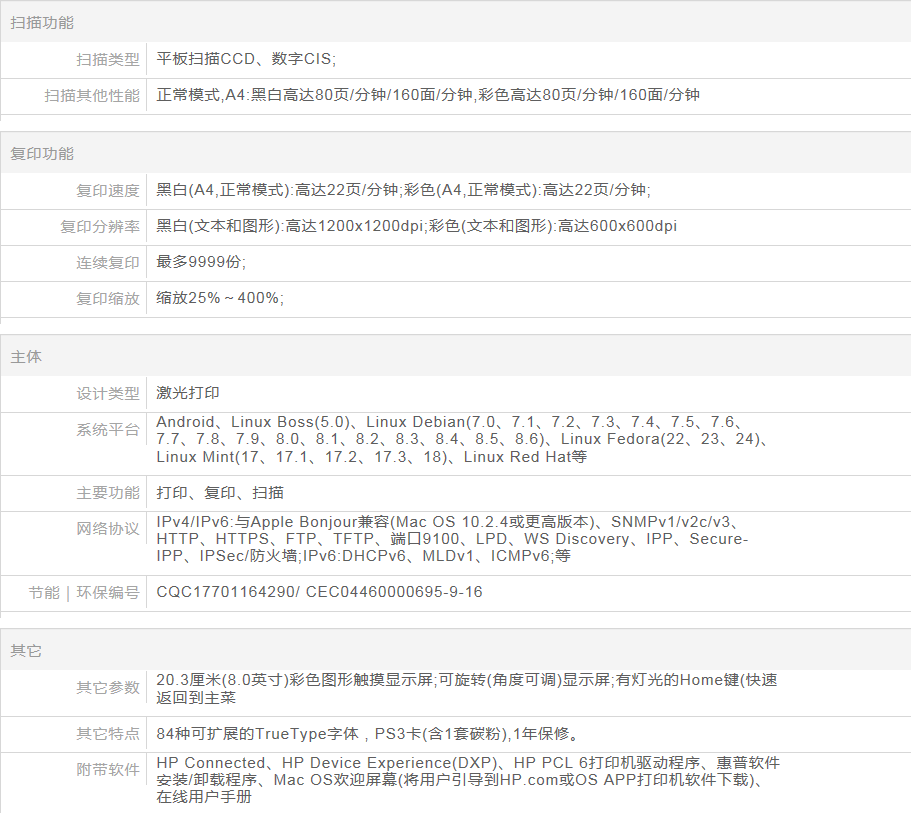This screenshot has width=911, height=813.
Task: Select the 网络协议 row label
Action: pos(108,529)
